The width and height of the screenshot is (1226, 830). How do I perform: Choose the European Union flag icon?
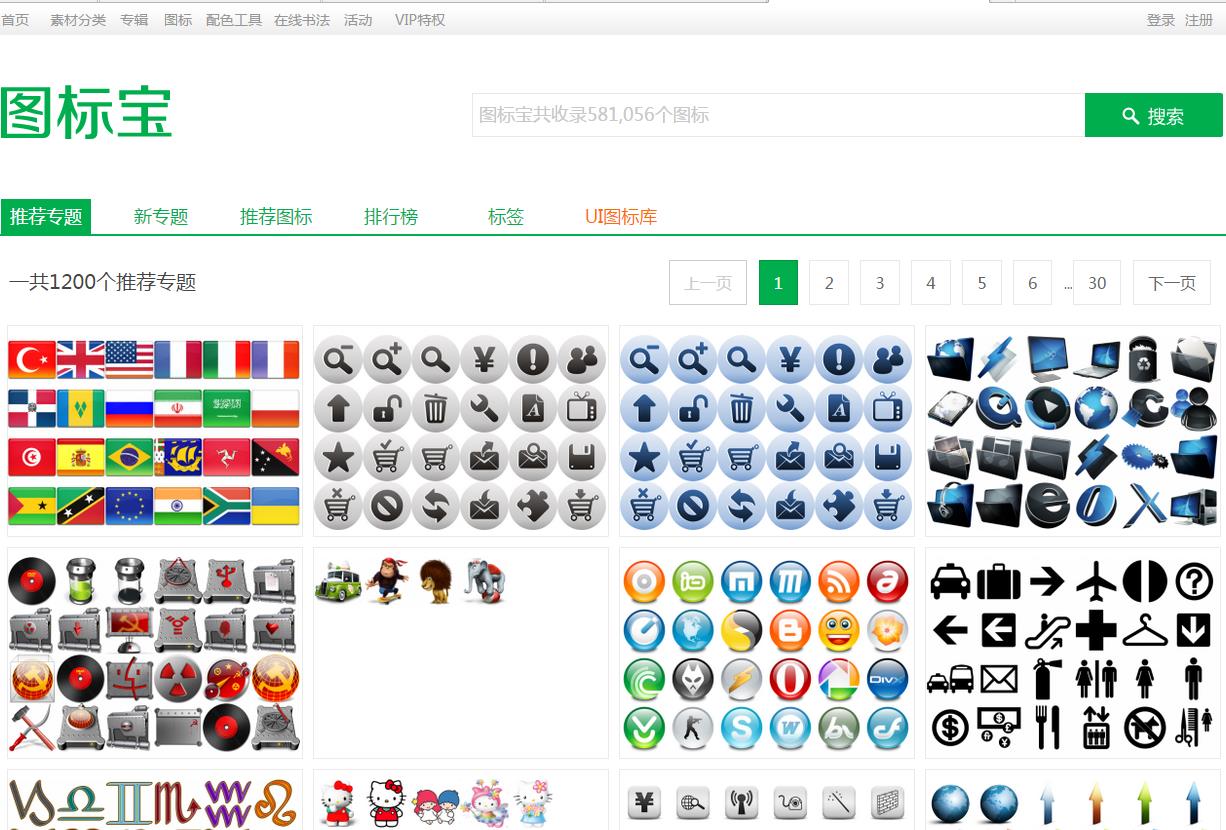coord(130,506)
